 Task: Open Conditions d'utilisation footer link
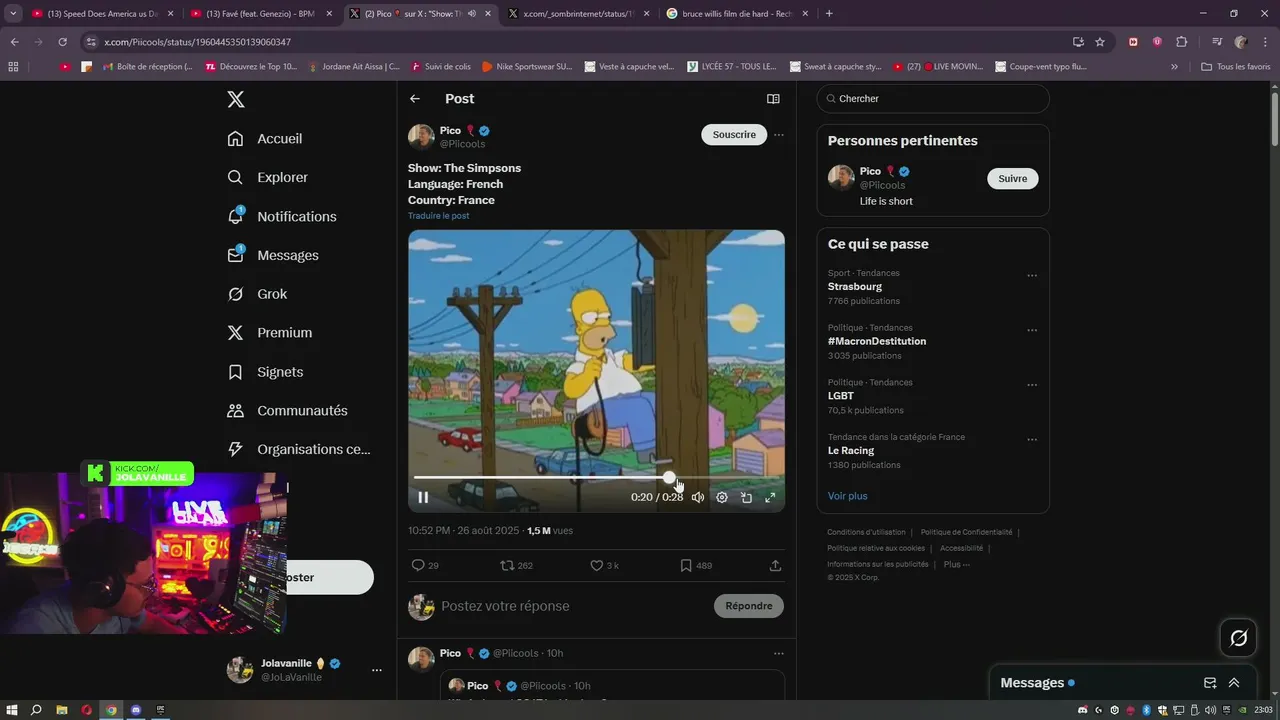tap(866, 532)
